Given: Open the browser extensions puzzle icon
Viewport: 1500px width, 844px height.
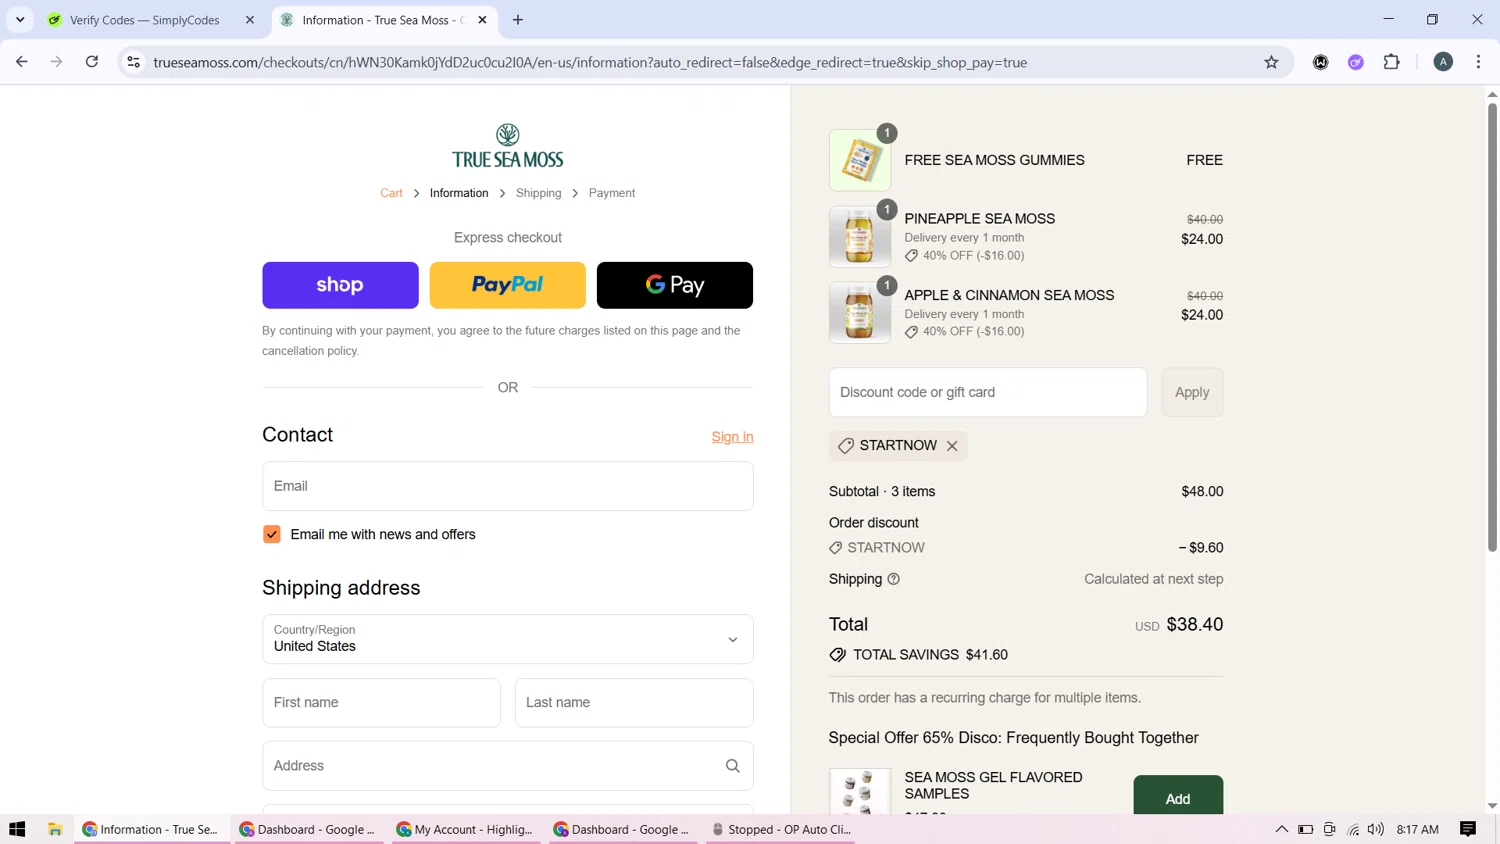Looking at the screenshot, I should (x=1391, y=62).
